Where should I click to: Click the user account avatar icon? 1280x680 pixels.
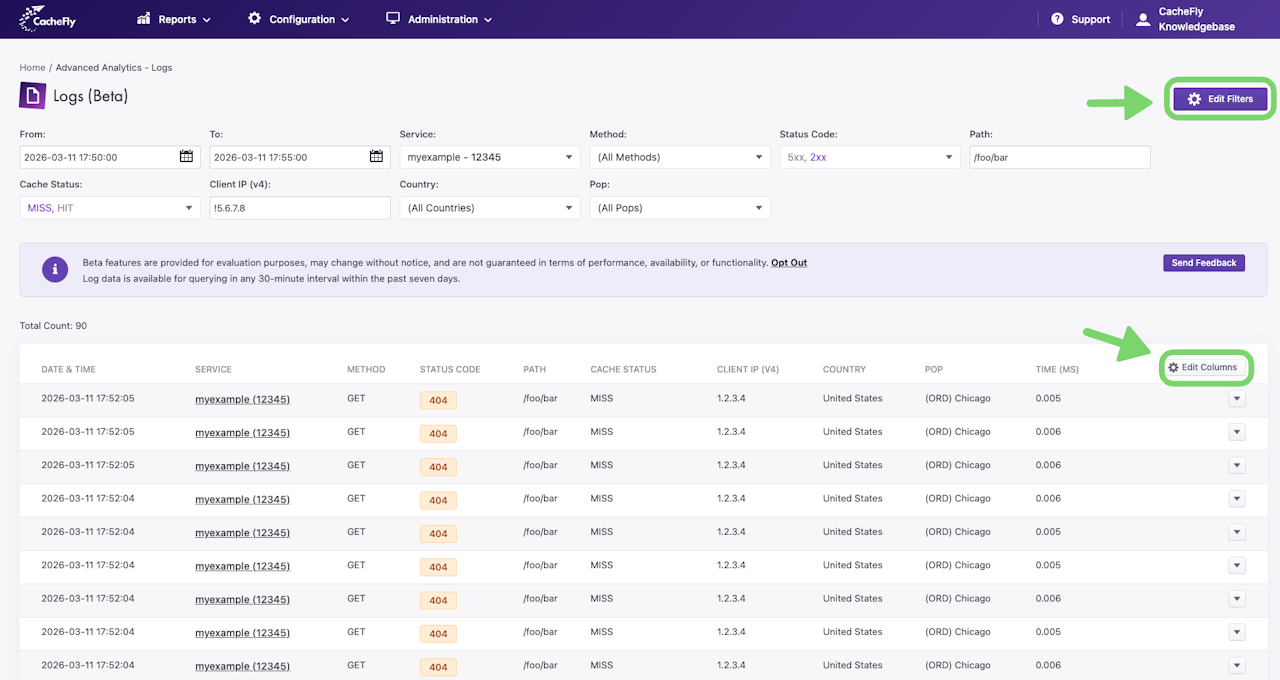click(1143, 19)
